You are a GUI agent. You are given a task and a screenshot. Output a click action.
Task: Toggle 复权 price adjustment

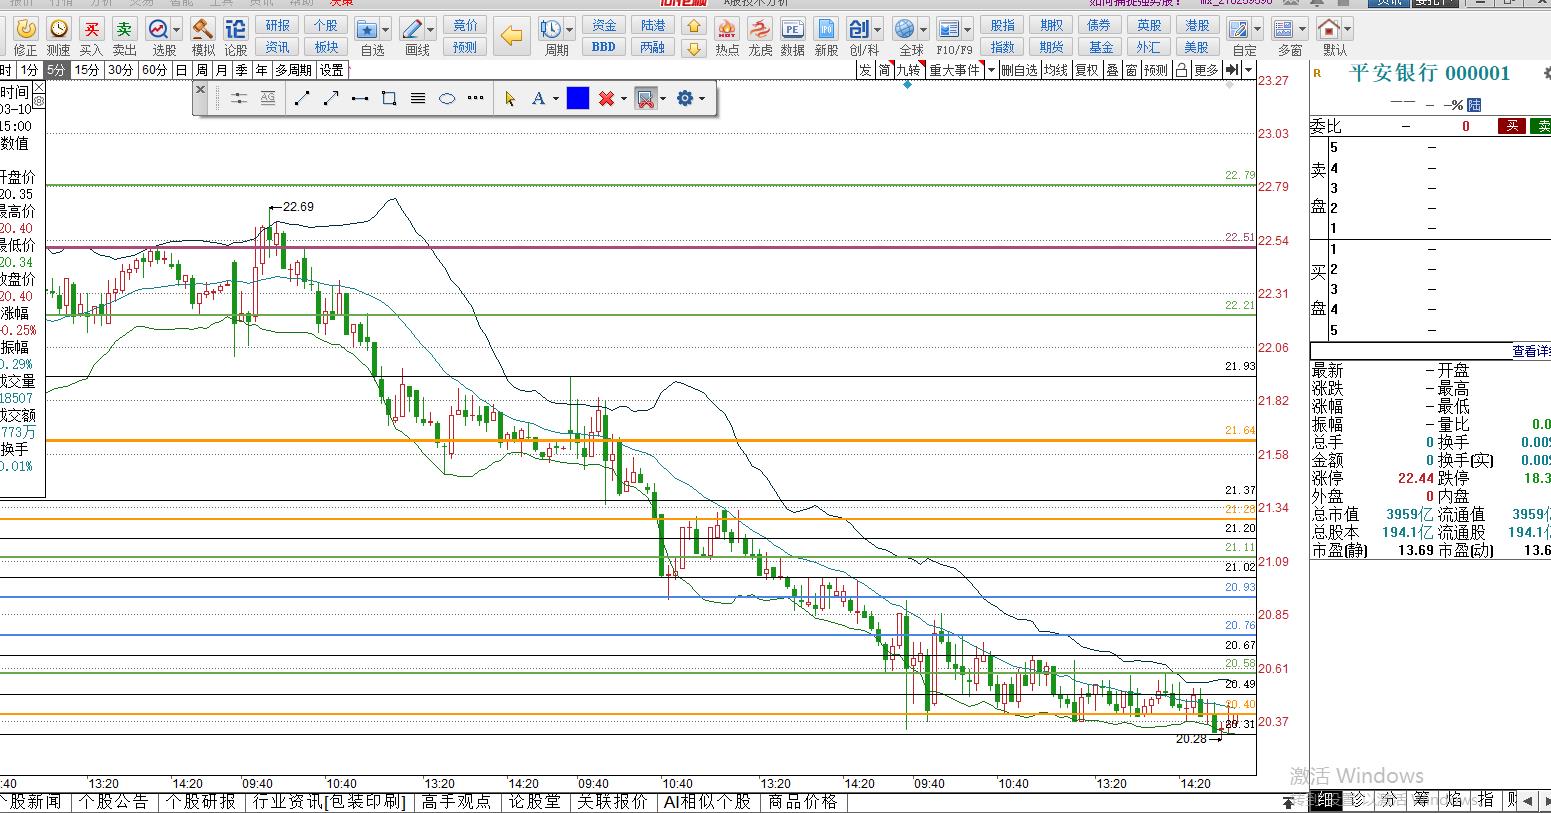pos(1087,70)
